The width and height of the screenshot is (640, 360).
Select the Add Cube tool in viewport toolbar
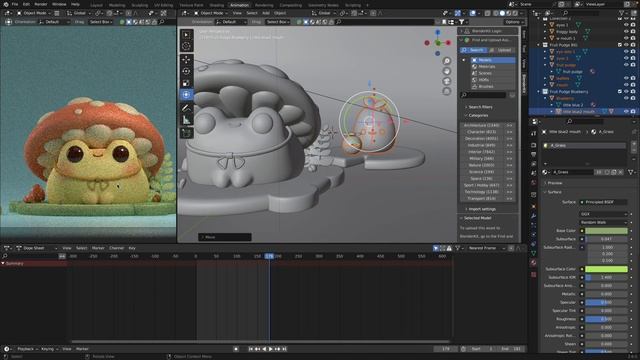(186, 133)
